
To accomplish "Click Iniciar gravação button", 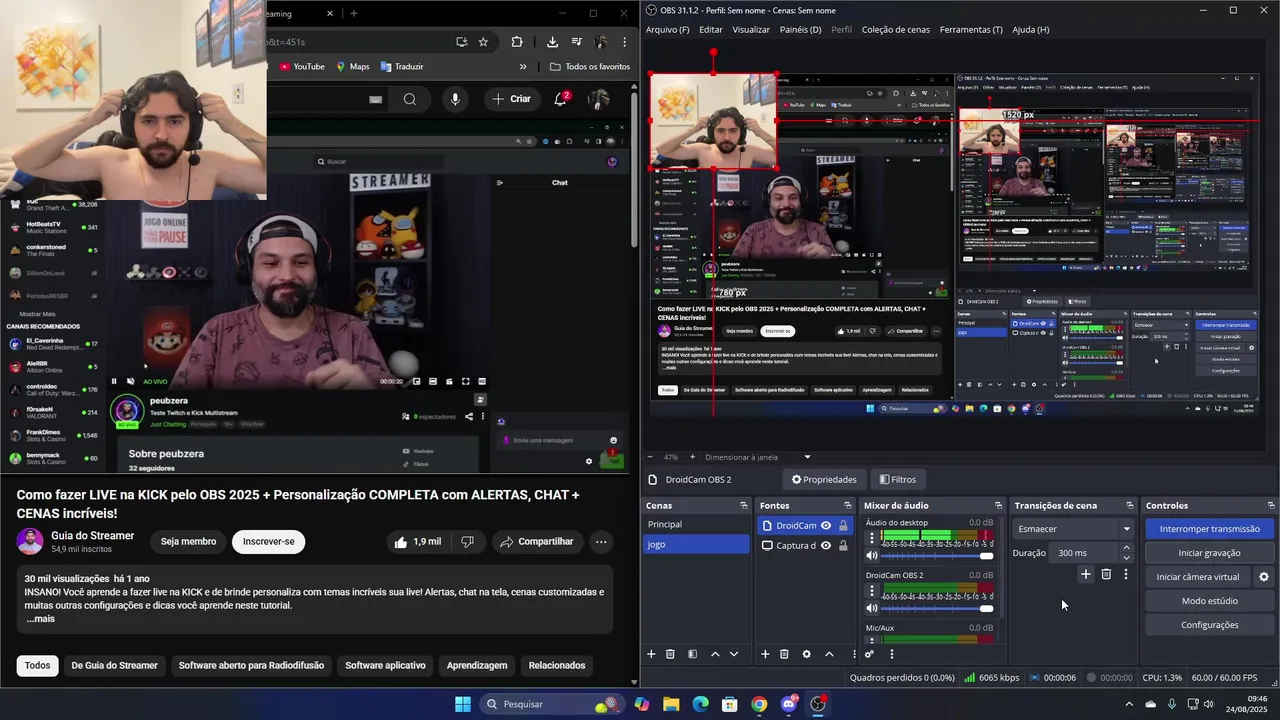I will coord(1209,553).
